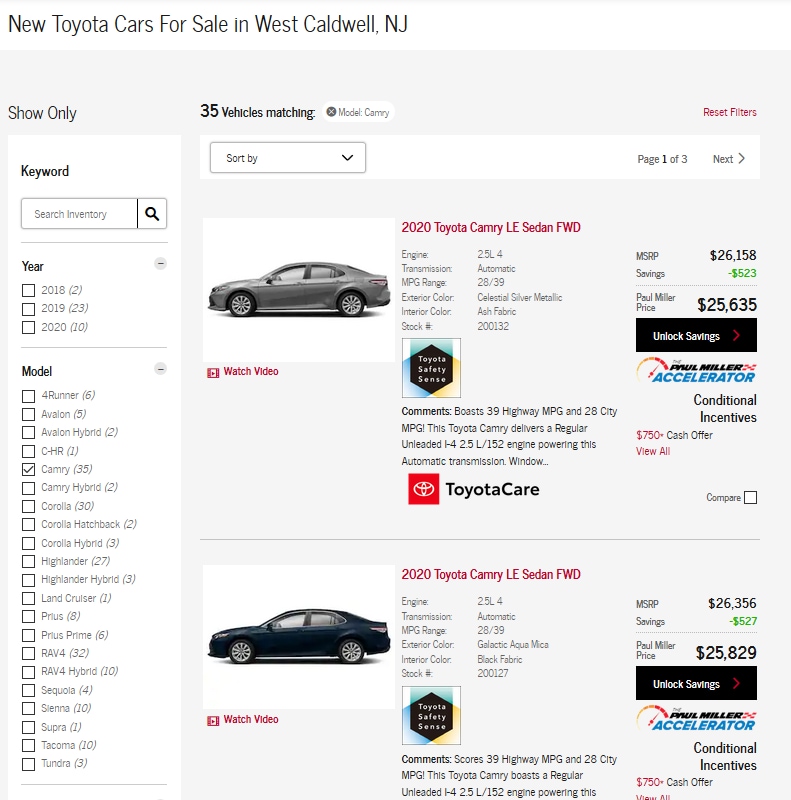791x800 pixels.
Task: Tick the Compare checkbox for first Camry
Action: 750,497
